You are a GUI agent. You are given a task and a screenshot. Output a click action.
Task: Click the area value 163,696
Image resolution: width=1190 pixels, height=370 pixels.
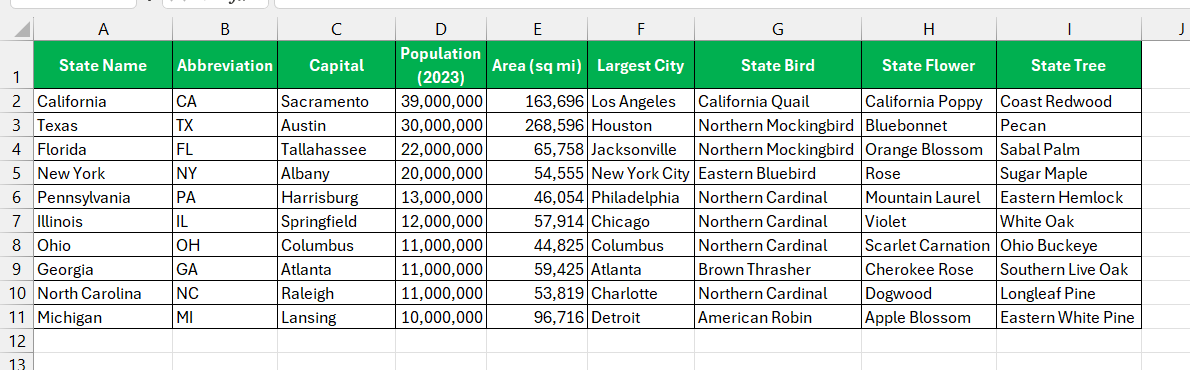tap(537, 101)
